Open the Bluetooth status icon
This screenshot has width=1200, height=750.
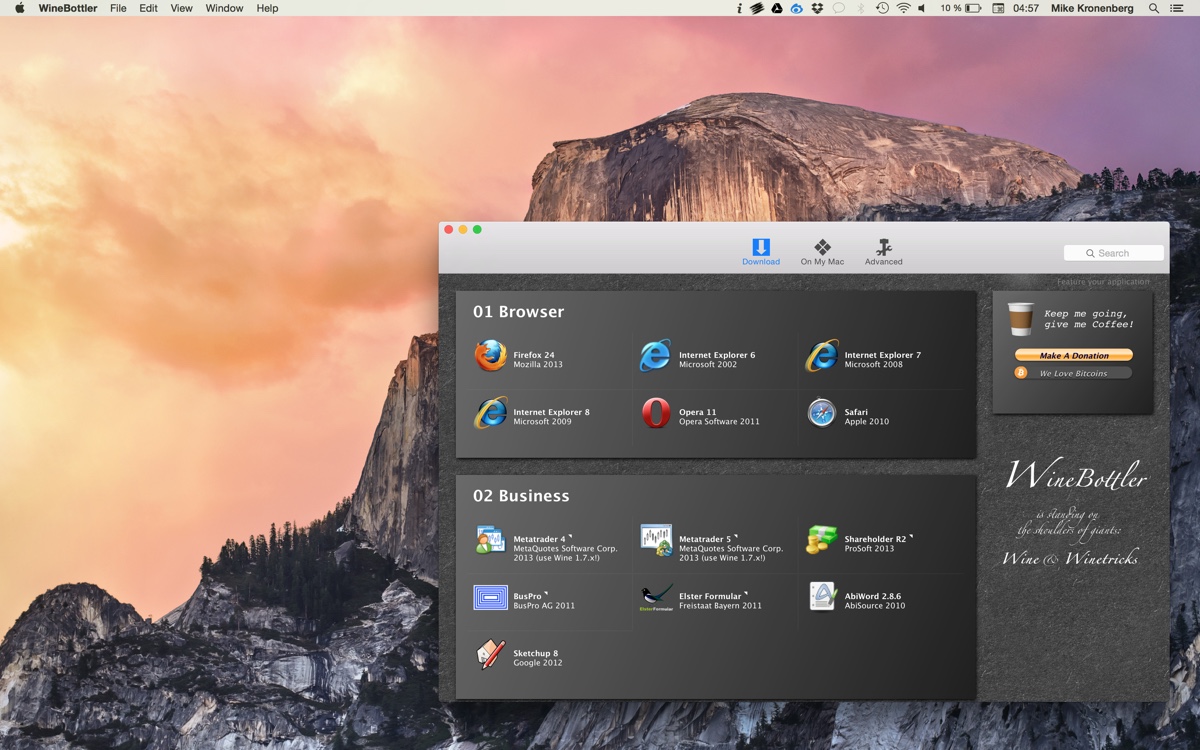point(861,8)
